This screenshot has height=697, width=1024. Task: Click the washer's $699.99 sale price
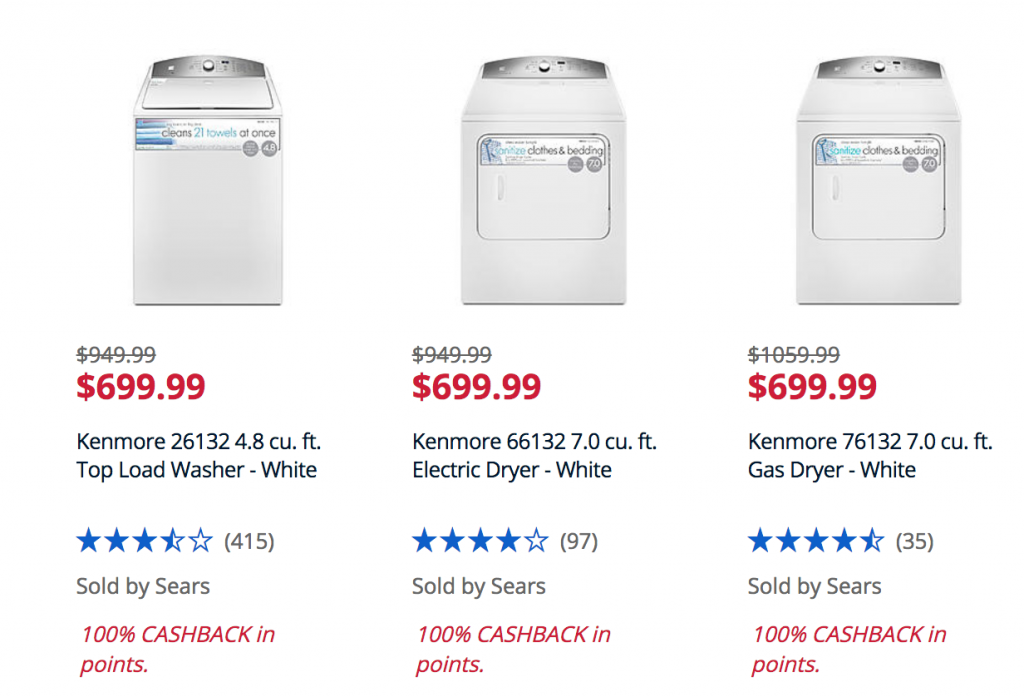pyautogui.click(x=140, y=386)
